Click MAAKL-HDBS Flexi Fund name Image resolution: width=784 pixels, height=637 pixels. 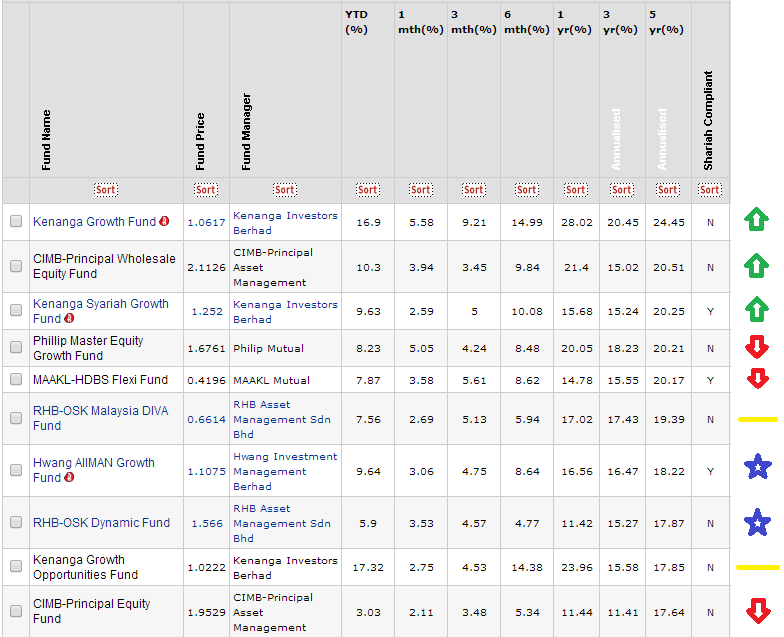point(100,380)
